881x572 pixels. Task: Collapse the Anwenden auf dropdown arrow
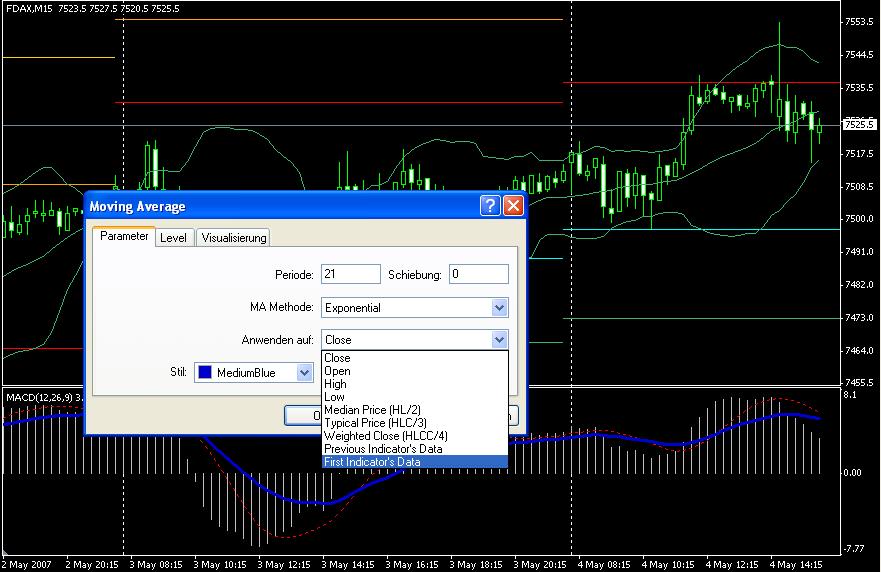pos(499,340)
